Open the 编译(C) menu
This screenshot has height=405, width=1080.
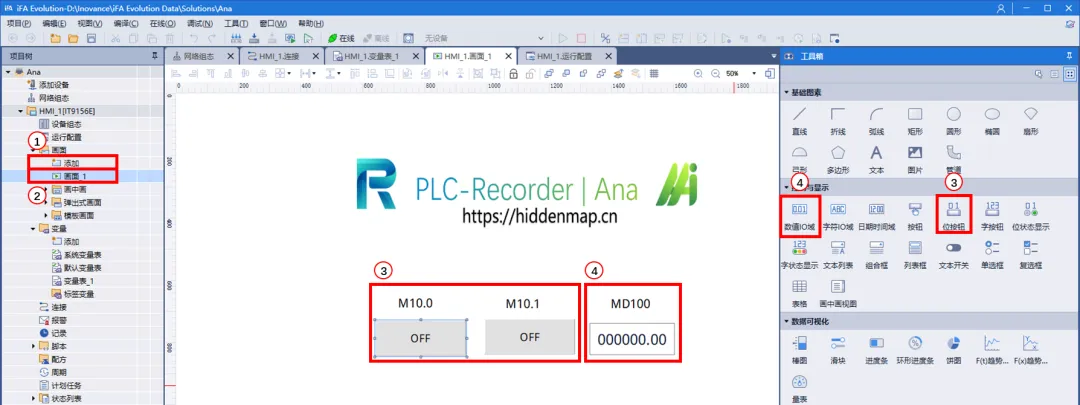pyautogui.click(x=126, y=23)
